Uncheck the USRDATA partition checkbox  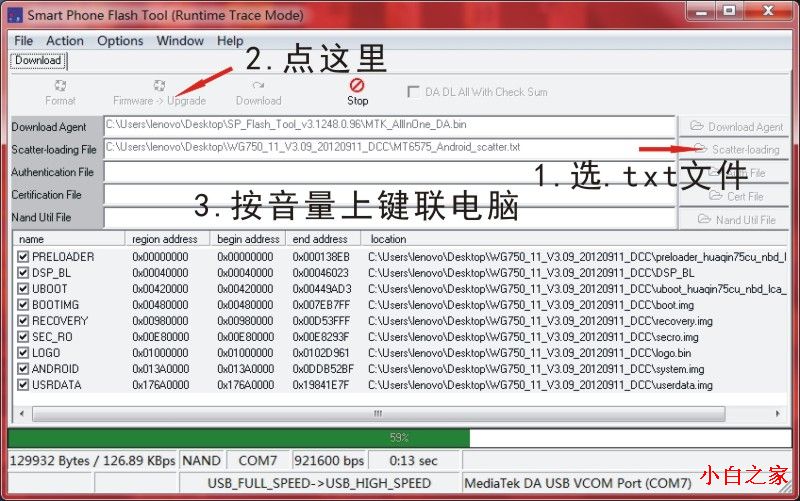click(23, 385)
